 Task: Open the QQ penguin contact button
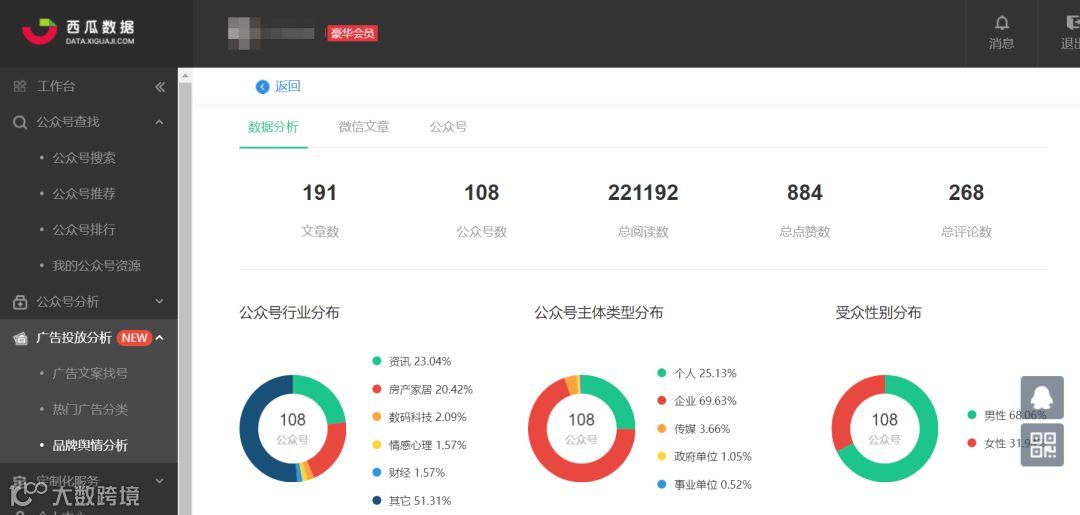[x=1041, y=398]
